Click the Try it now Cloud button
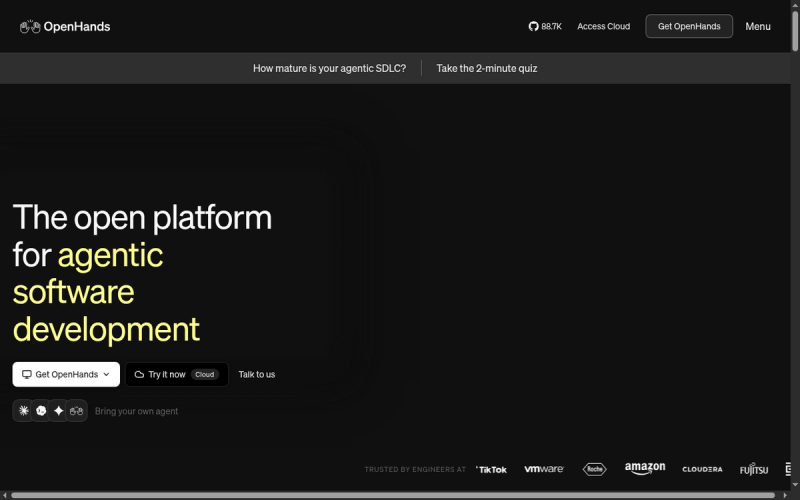The image size is (800, 500). click(177, 374)
